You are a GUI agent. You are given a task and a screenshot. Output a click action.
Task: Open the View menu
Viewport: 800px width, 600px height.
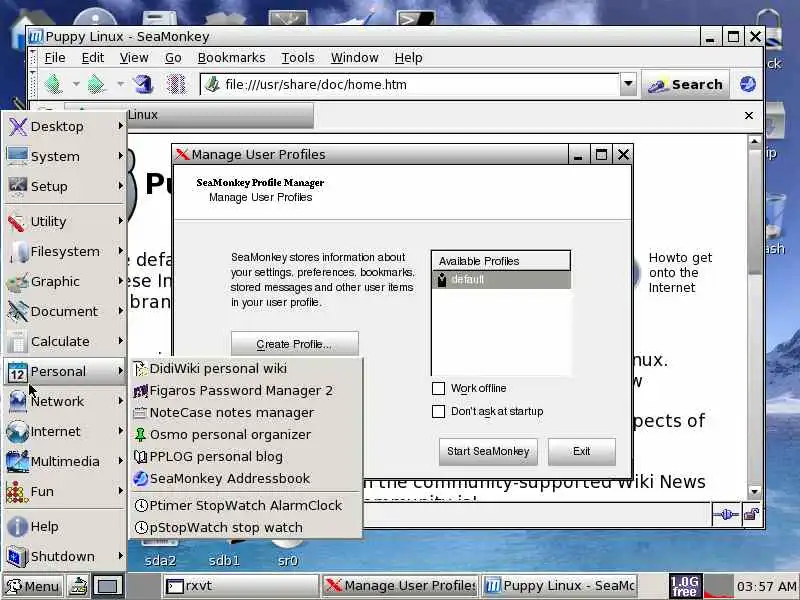(134, 58)
